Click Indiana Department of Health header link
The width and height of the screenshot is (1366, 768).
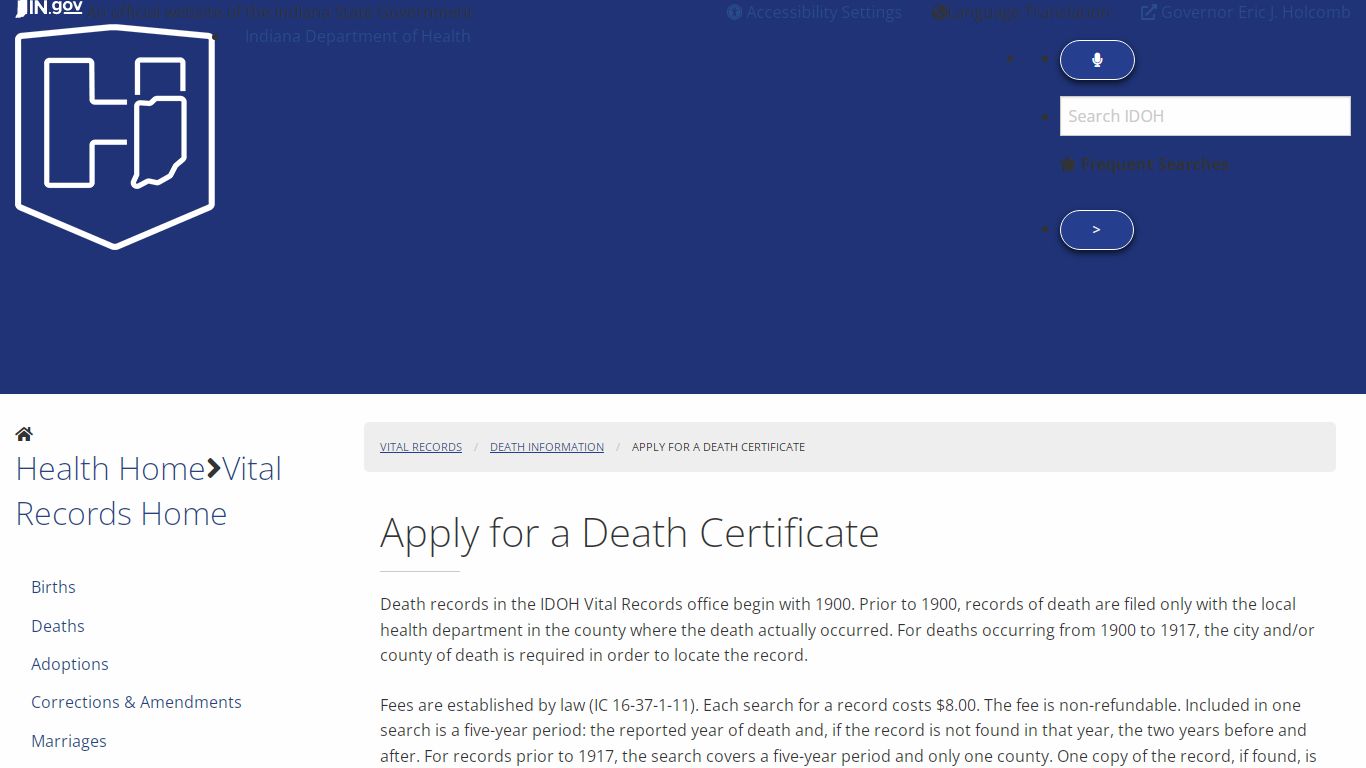[357, 36]
